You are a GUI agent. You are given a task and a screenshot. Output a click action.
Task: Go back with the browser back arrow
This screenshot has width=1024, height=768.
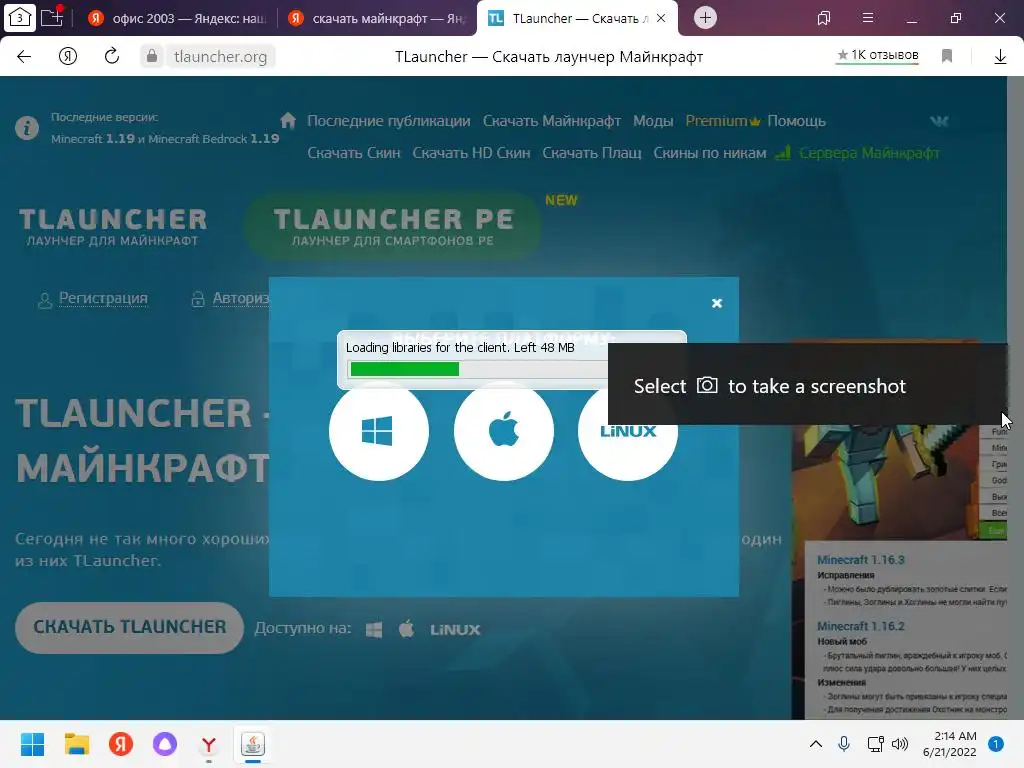tap(24, 57)
